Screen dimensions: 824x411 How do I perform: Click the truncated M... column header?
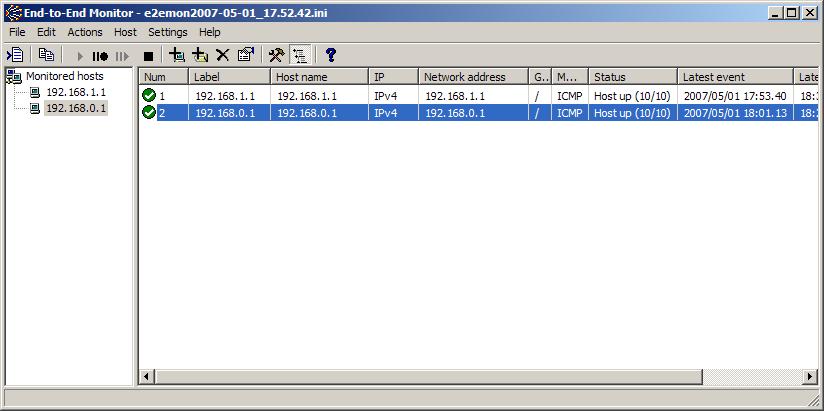click(570, 77)
